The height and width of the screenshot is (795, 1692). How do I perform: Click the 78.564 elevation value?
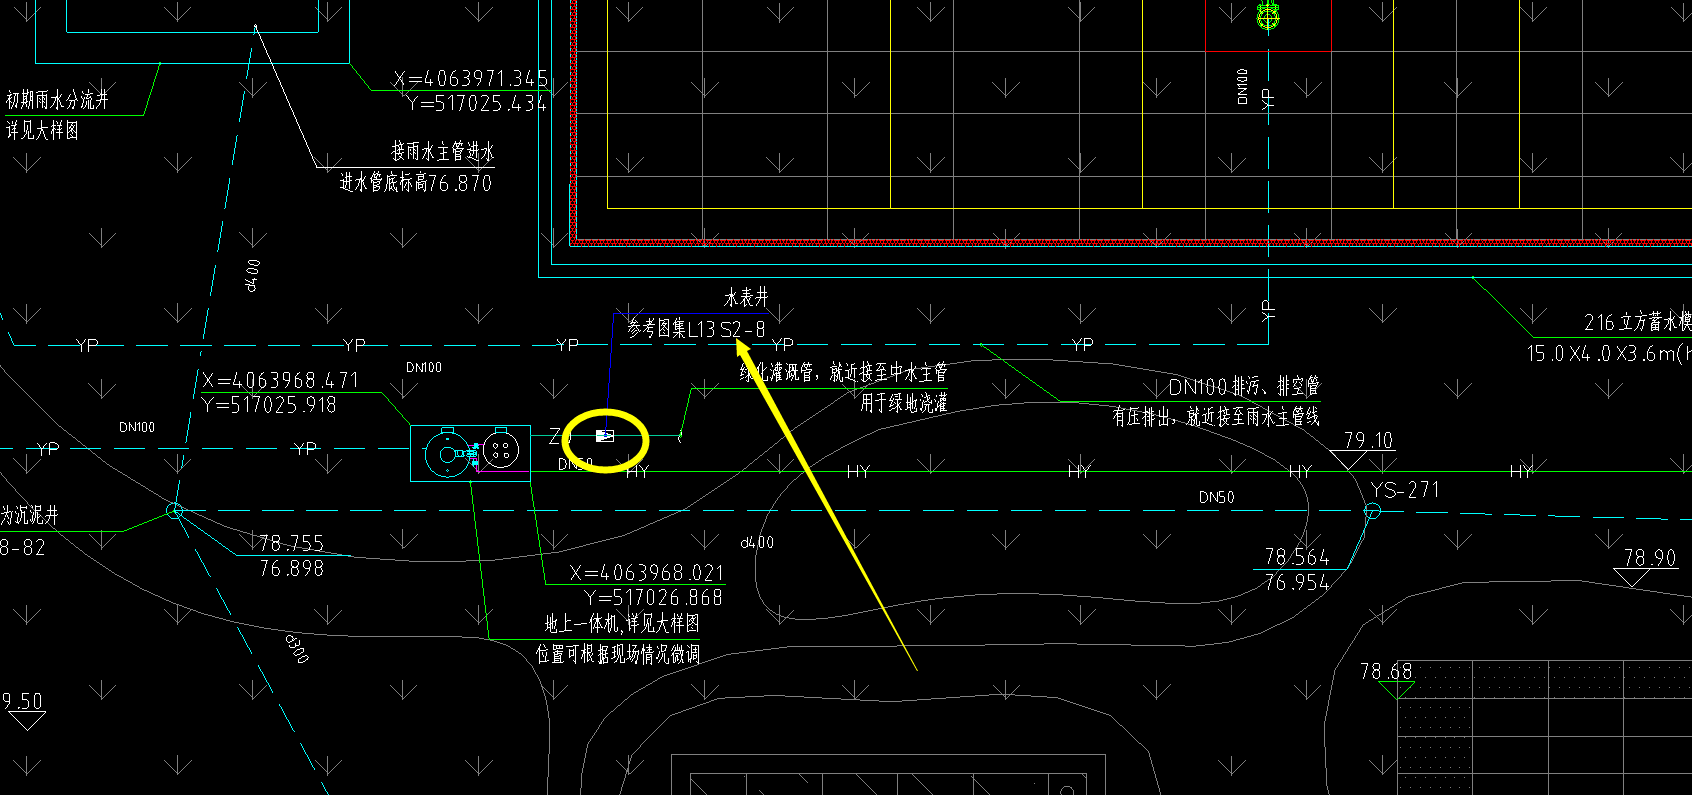[1297, 557]
